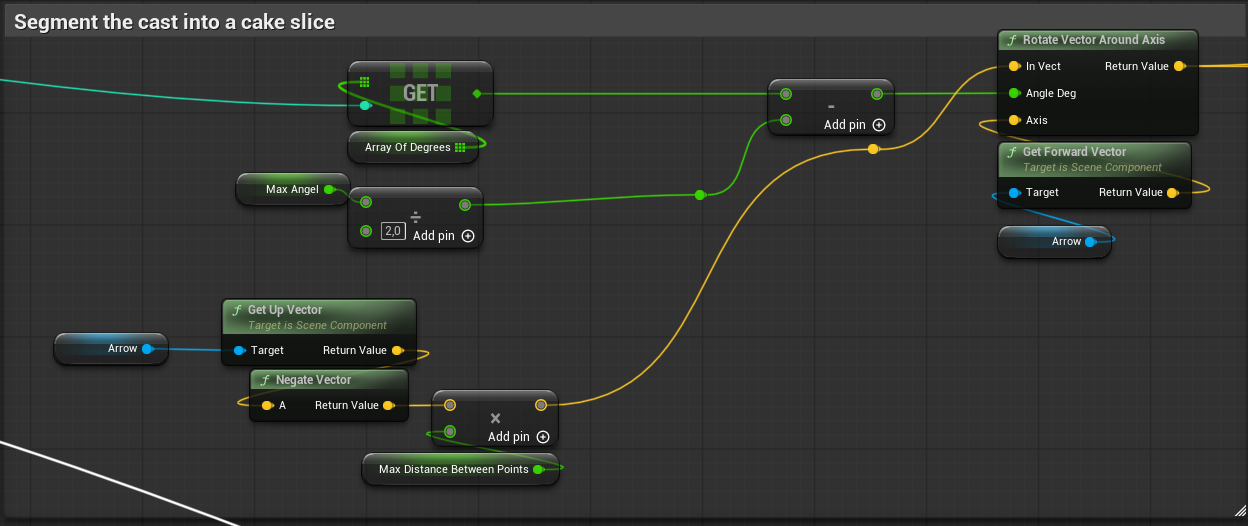1248x526 pixels.
Task: Click the reroute node on the yellow wire
Action: point(873,149)
